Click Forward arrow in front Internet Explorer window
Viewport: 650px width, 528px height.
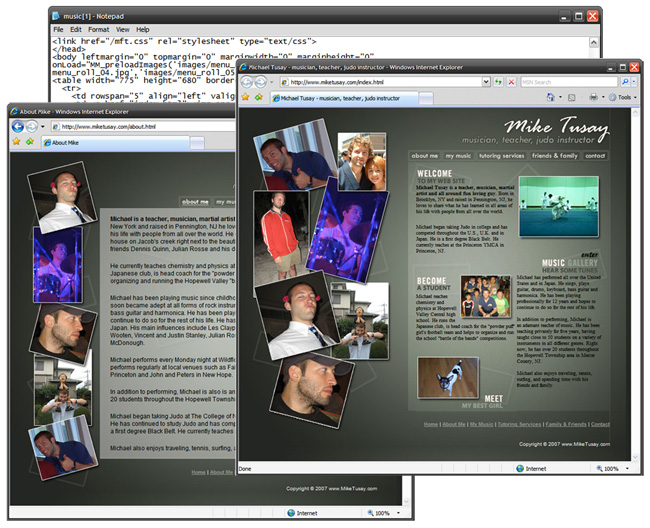[260, 82]
